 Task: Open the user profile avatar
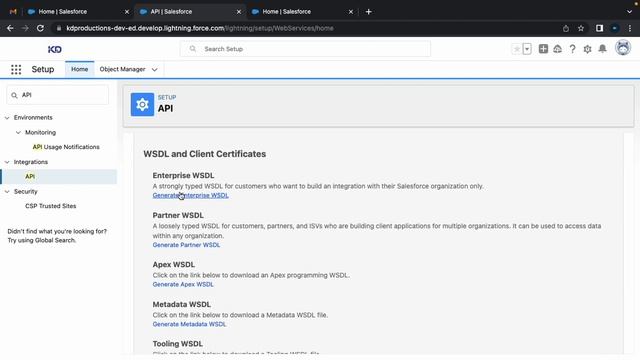pyautogui.click(x=623, y=48)
